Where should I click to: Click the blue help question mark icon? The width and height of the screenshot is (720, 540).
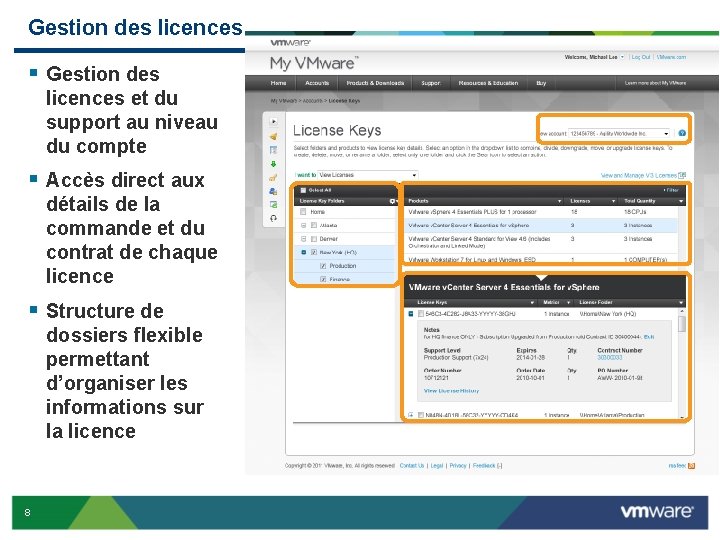[x=682, y=133]
